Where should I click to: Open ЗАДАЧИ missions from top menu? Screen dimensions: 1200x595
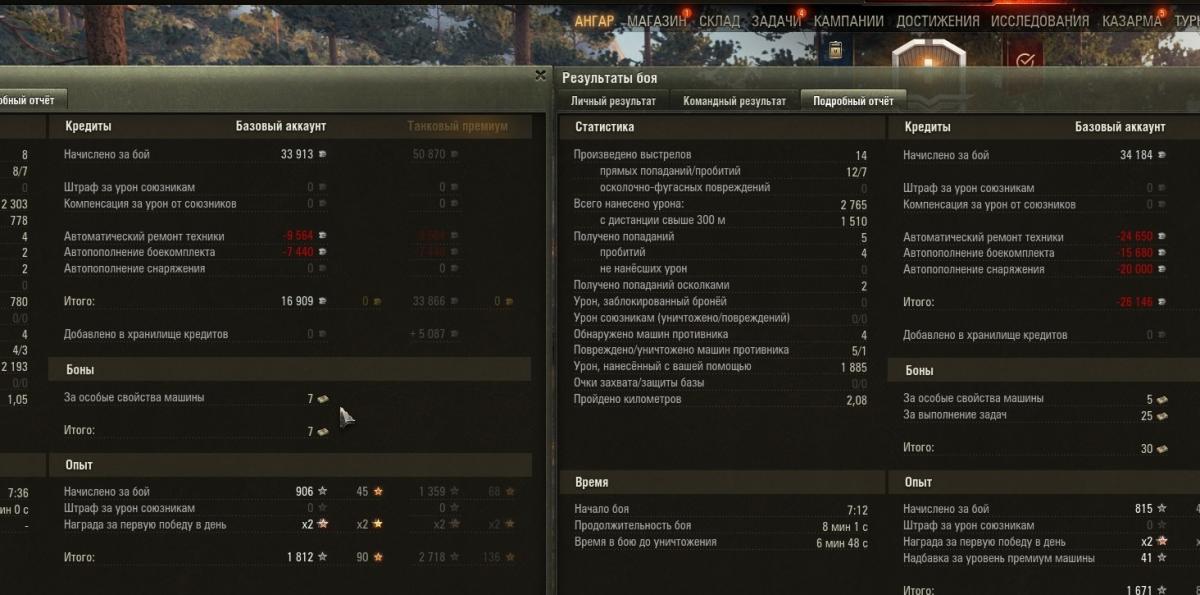pyautogui.click(x=776, y=21)
